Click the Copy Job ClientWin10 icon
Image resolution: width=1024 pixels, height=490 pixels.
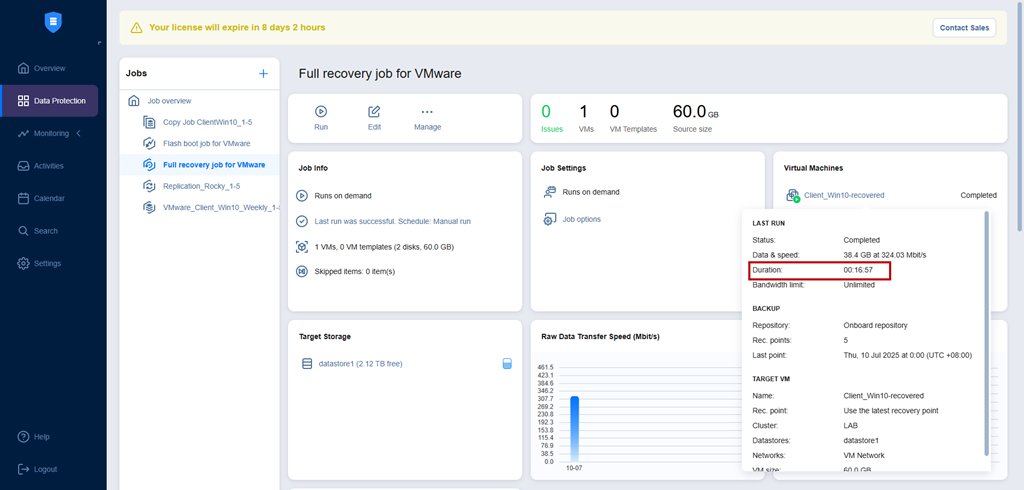(149, 122)
